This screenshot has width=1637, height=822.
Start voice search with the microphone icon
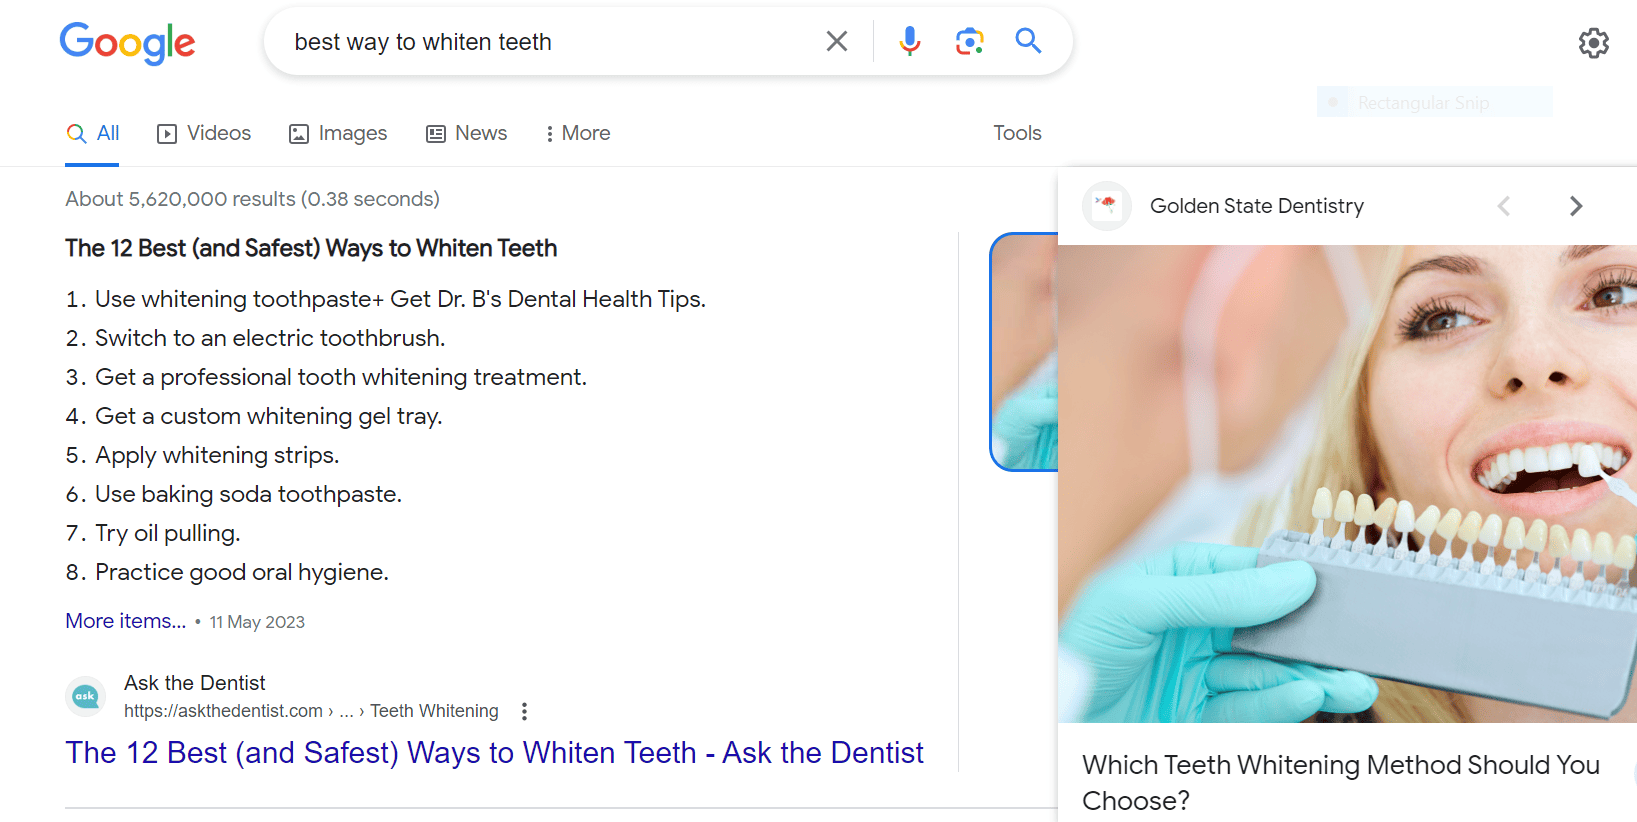pos(909,41)
